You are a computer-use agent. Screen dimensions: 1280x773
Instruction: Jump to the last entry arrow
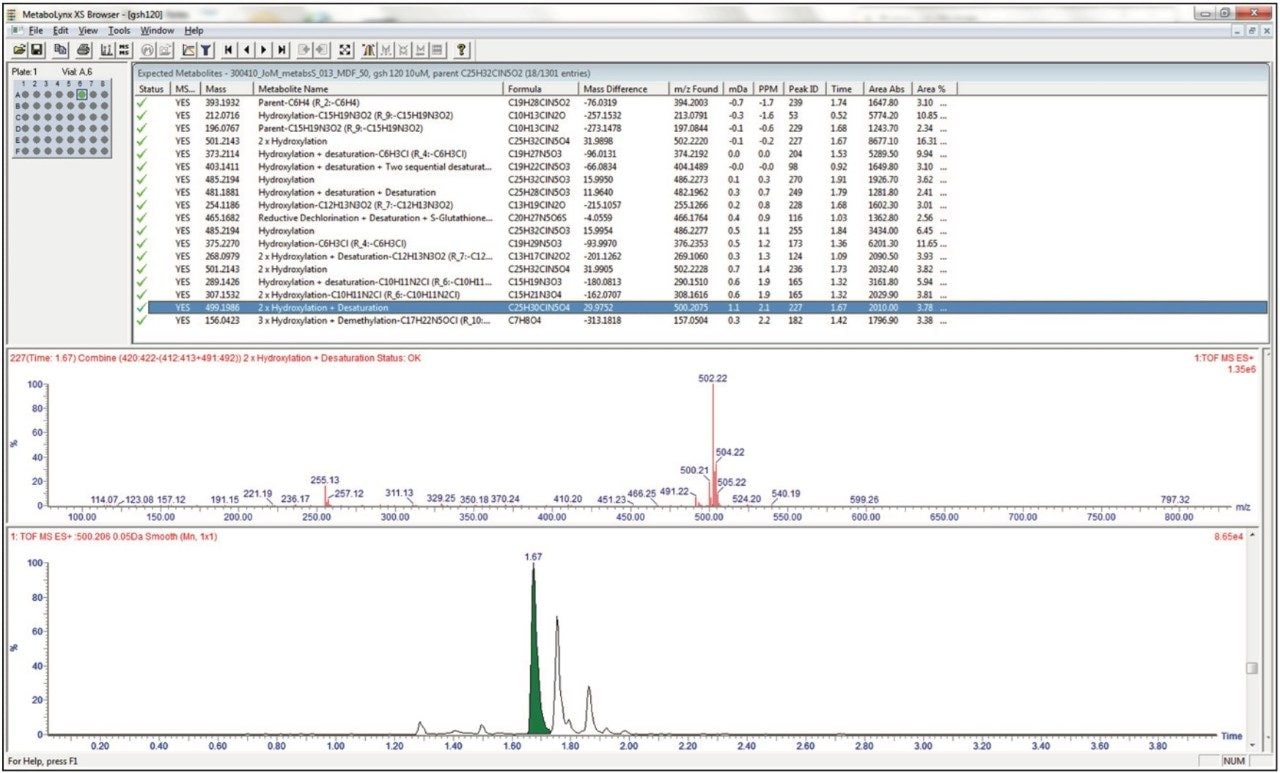coord(282,49)
